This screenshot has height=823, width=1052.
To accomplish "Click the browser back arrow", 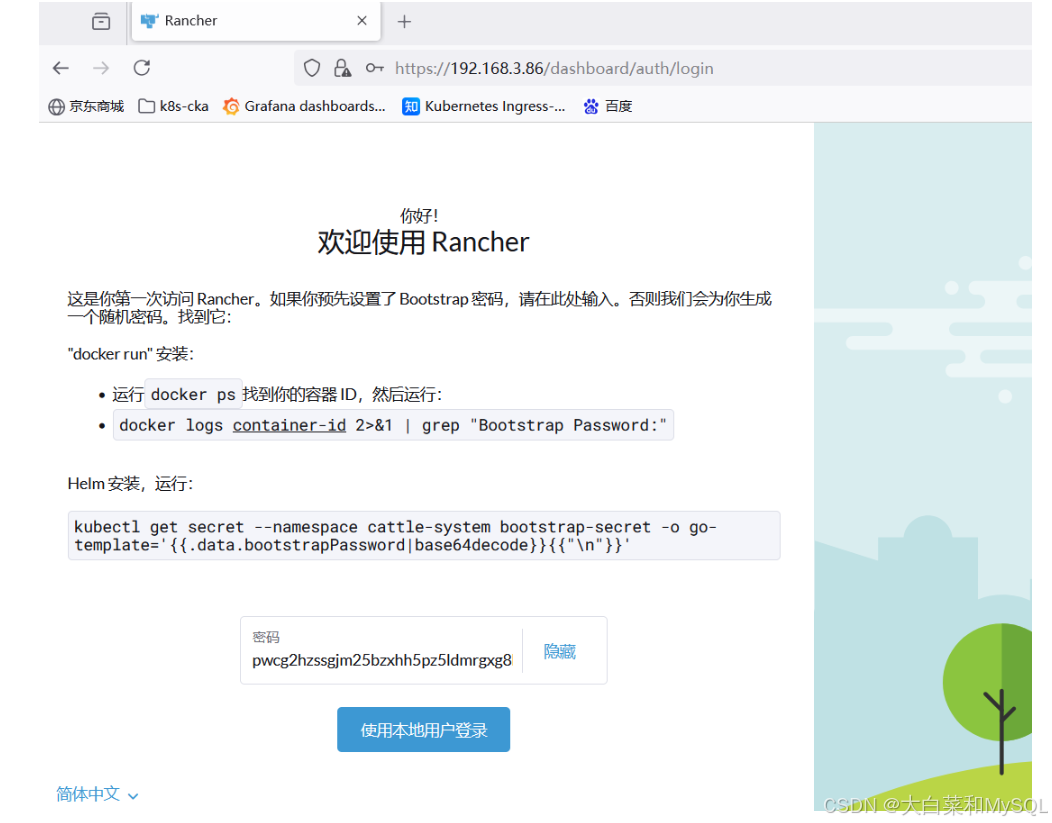I will tap(61, 68).
